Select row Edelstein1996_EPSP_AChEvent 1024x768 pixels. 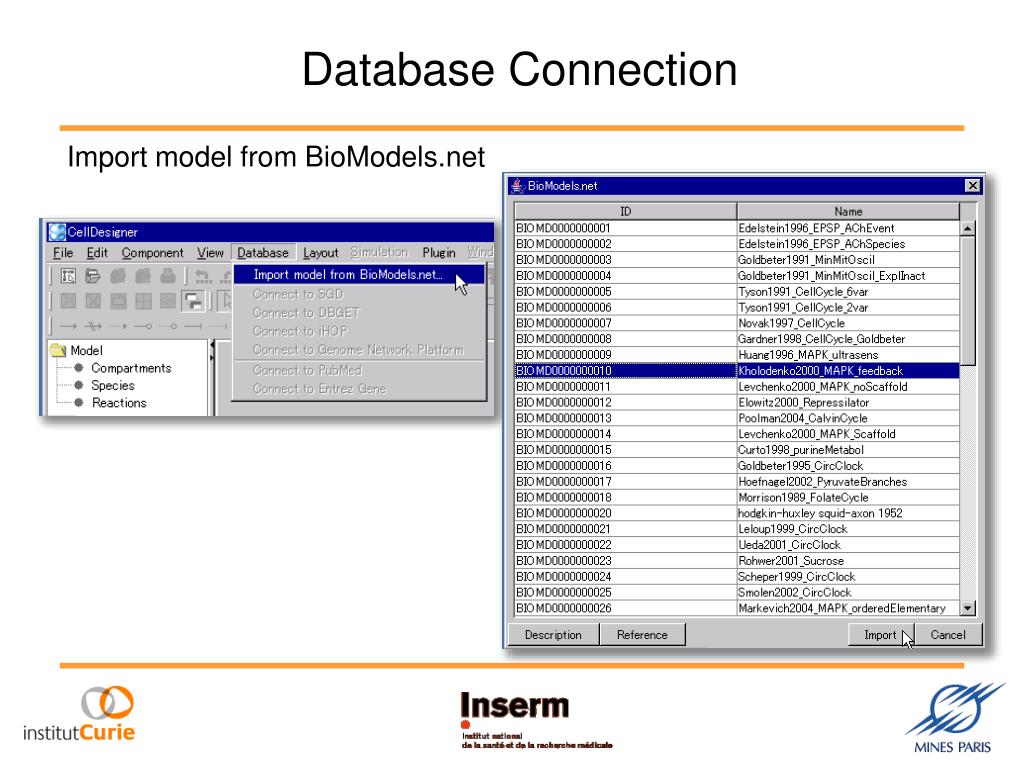pyautogui.click(x=737, y=228)
